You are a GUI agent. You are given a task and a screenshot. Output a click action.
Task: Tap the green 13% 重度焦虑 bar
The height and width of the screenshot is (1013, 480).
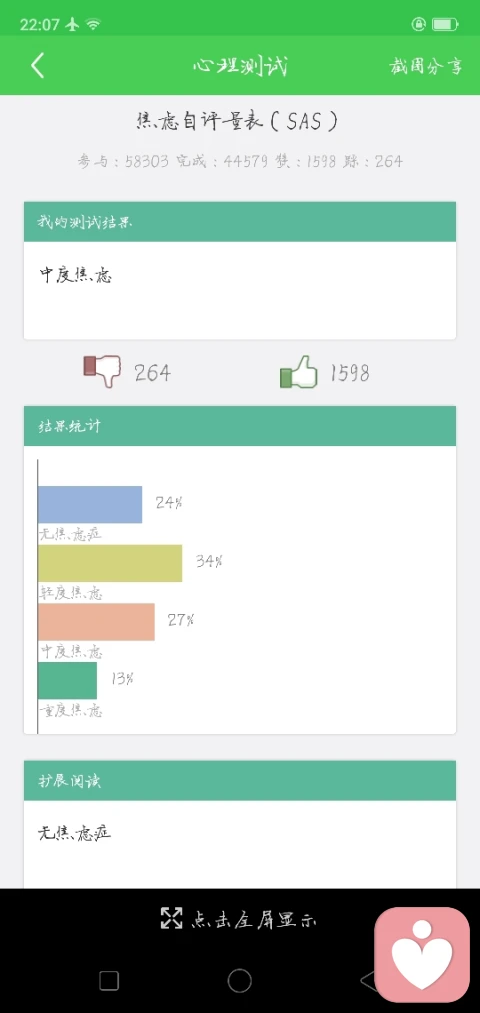[x=67, y=680]
